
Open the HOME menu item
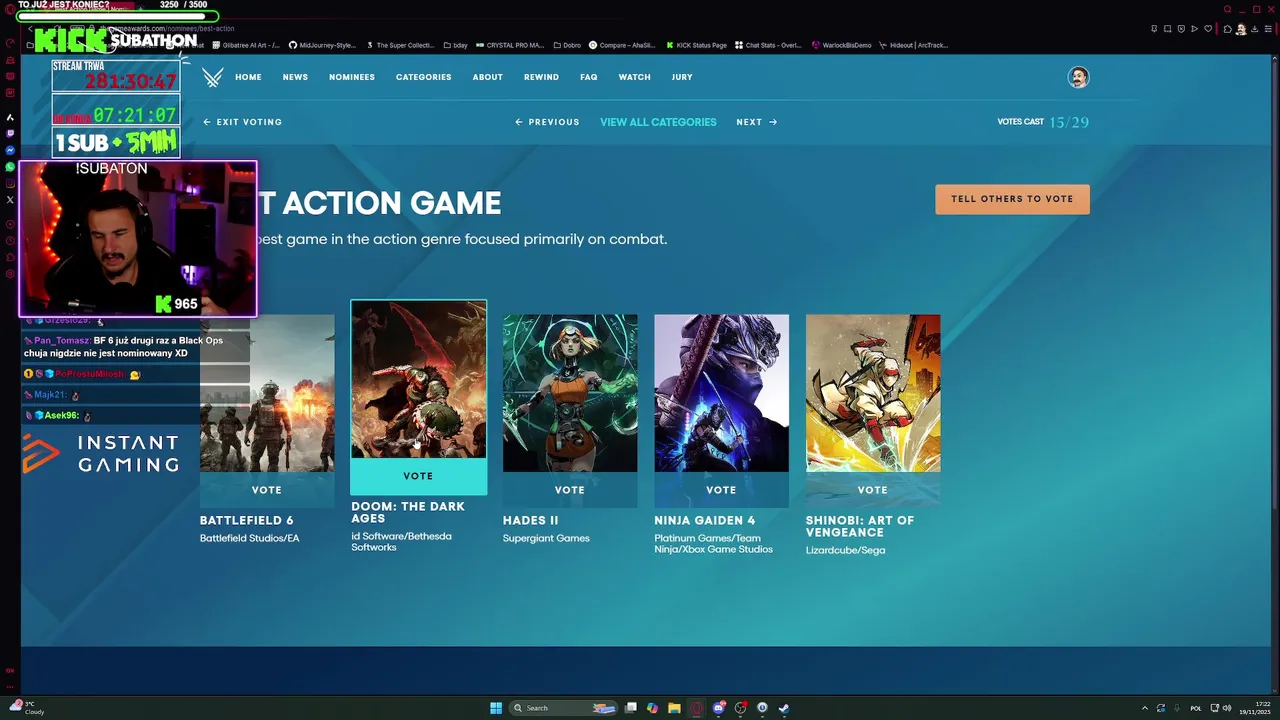(248, 77)
